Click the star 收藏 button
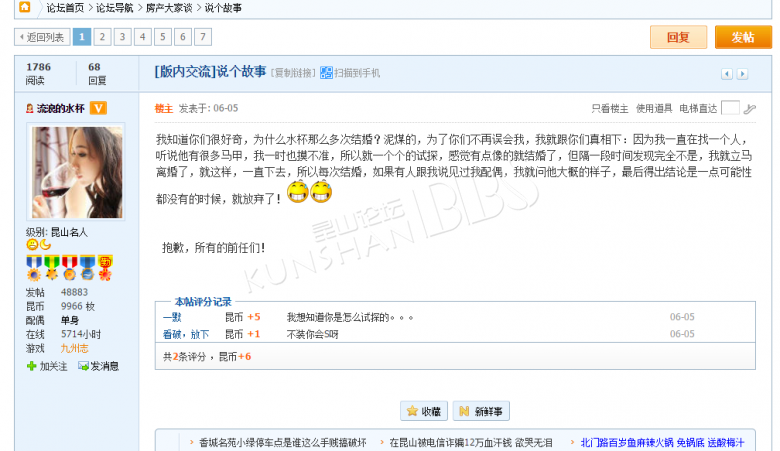The image size is (780, 451). coord(424,411)
